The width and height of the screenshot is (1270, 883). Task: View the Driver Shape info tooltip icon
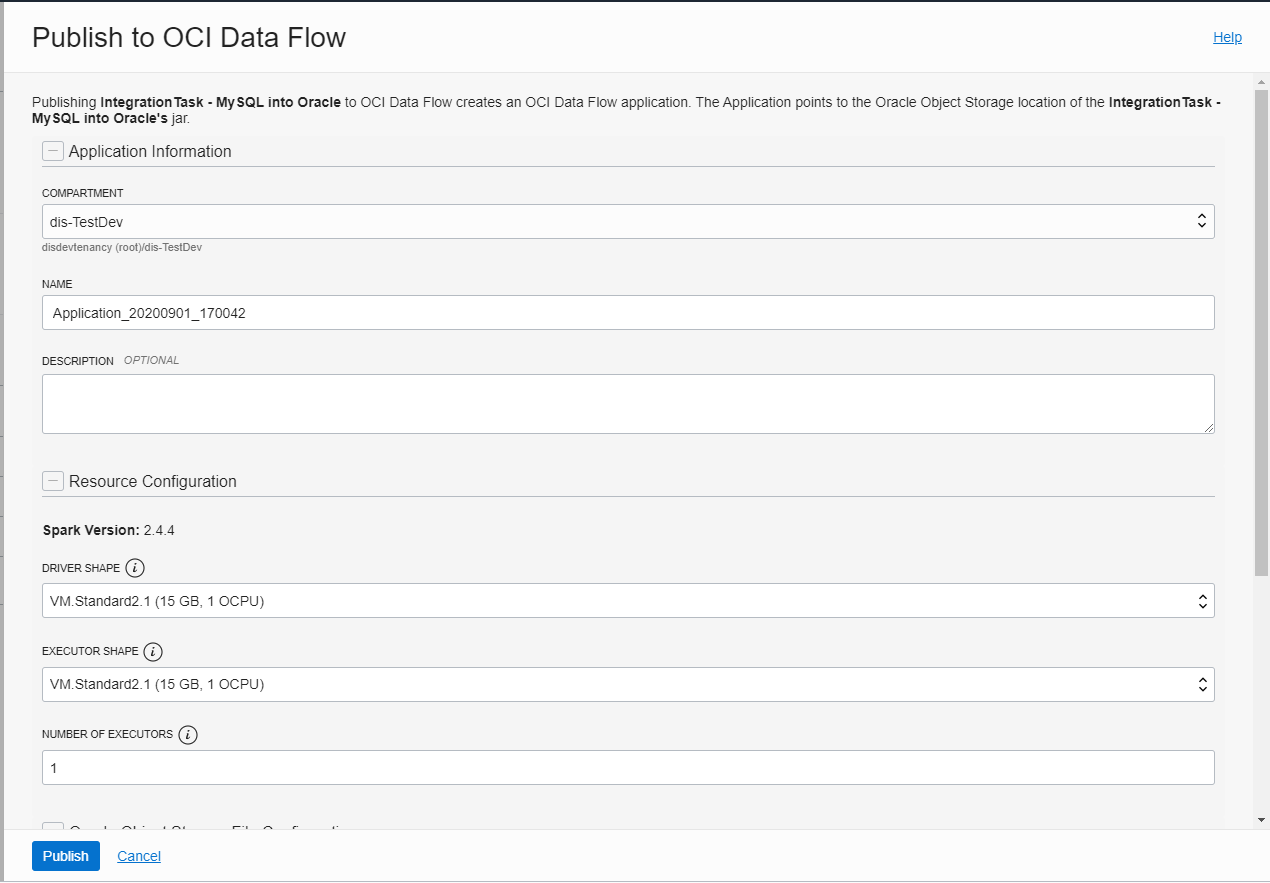pyautogui.click(x=137, y=567)
